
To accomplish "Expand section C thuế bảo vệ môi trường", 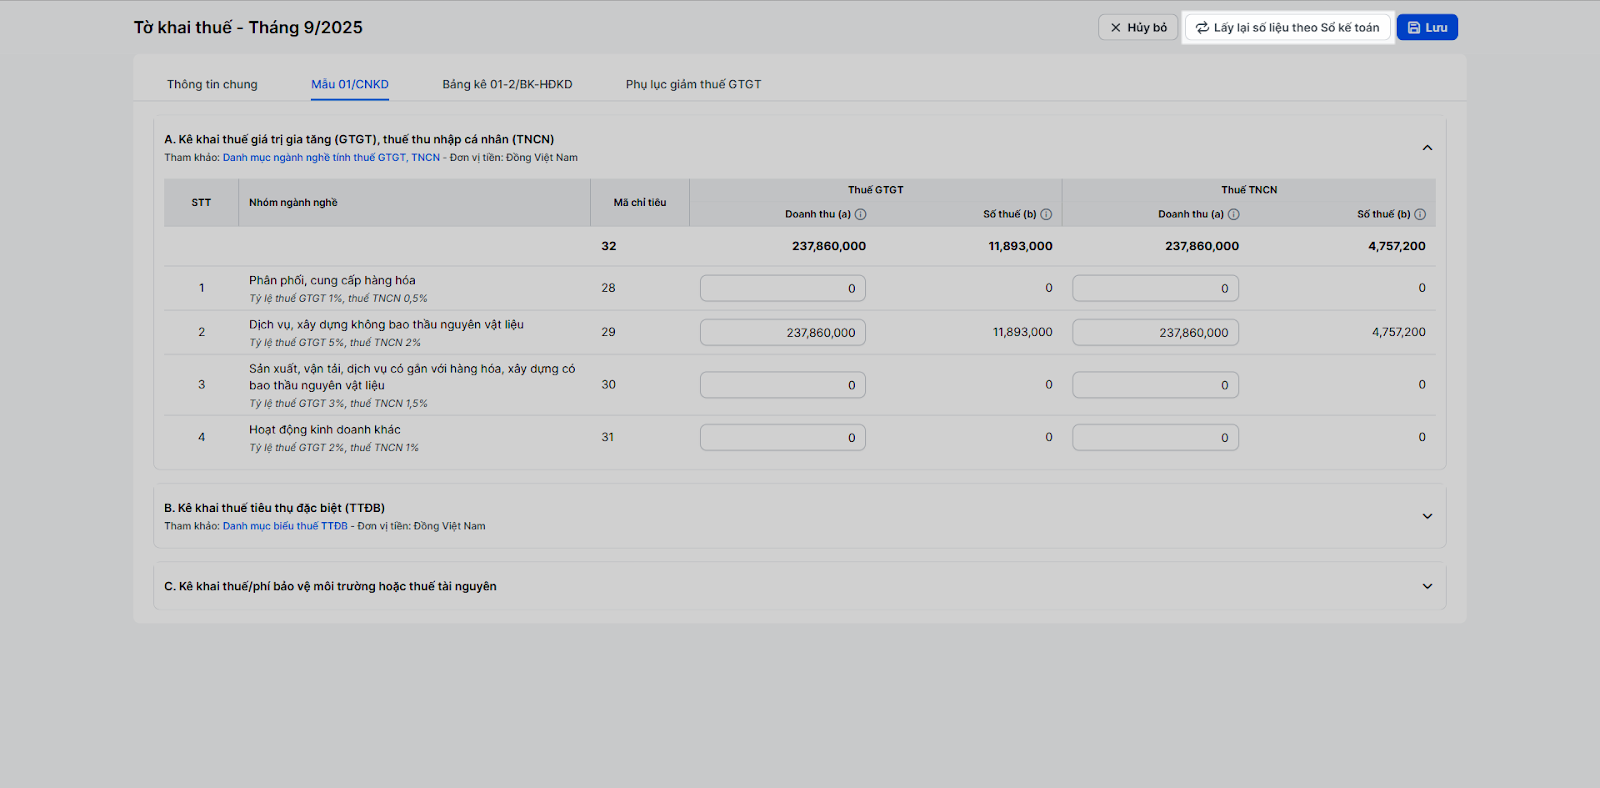I will pos(1427,586).
